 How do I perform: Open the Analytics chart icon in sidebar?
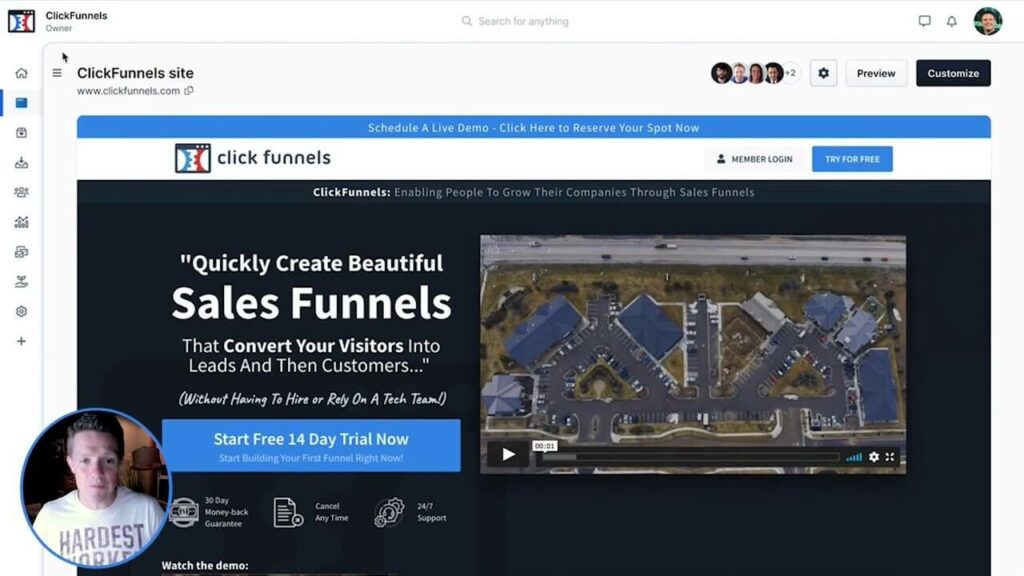click(x=22, y=222)
